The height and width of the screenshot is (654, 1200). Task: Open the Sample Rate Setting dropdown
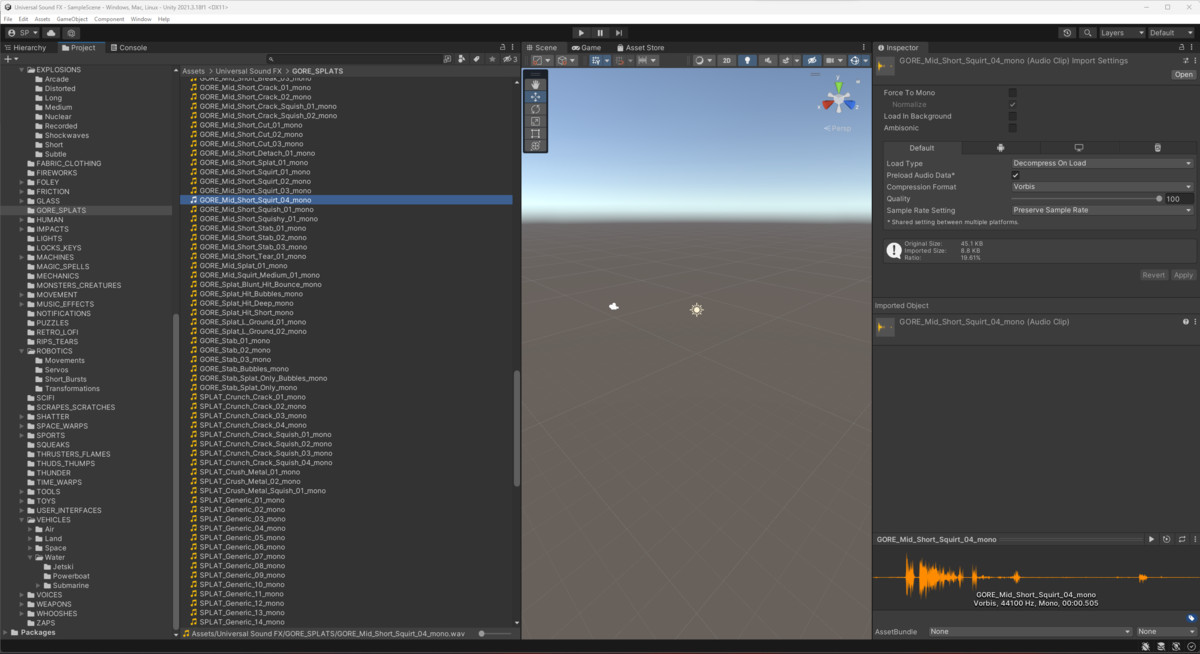(x=1102, y=210)
